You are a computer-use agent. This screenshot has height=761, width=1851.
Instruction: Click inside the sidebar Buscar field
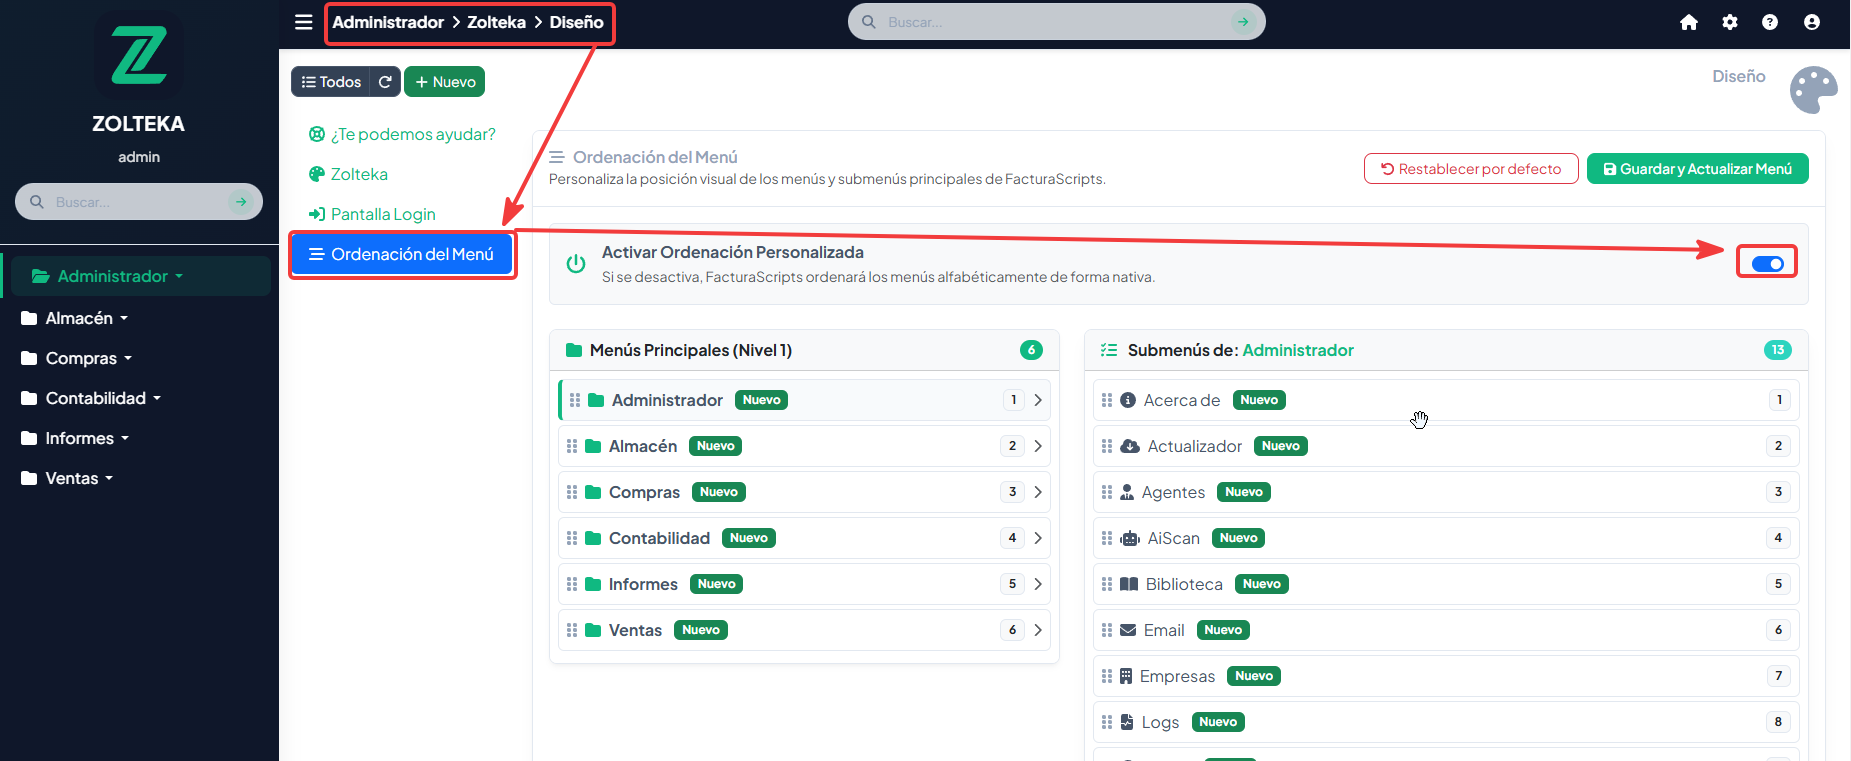coord(139,202)
